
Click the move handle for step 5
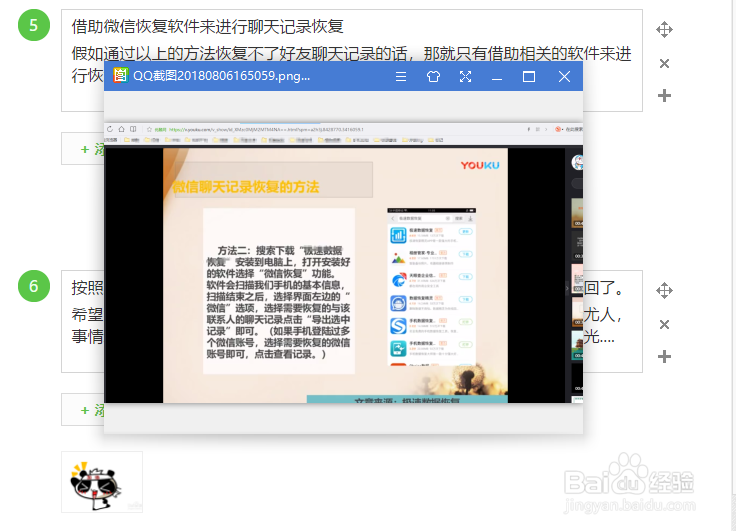click(x=664, y=30)
